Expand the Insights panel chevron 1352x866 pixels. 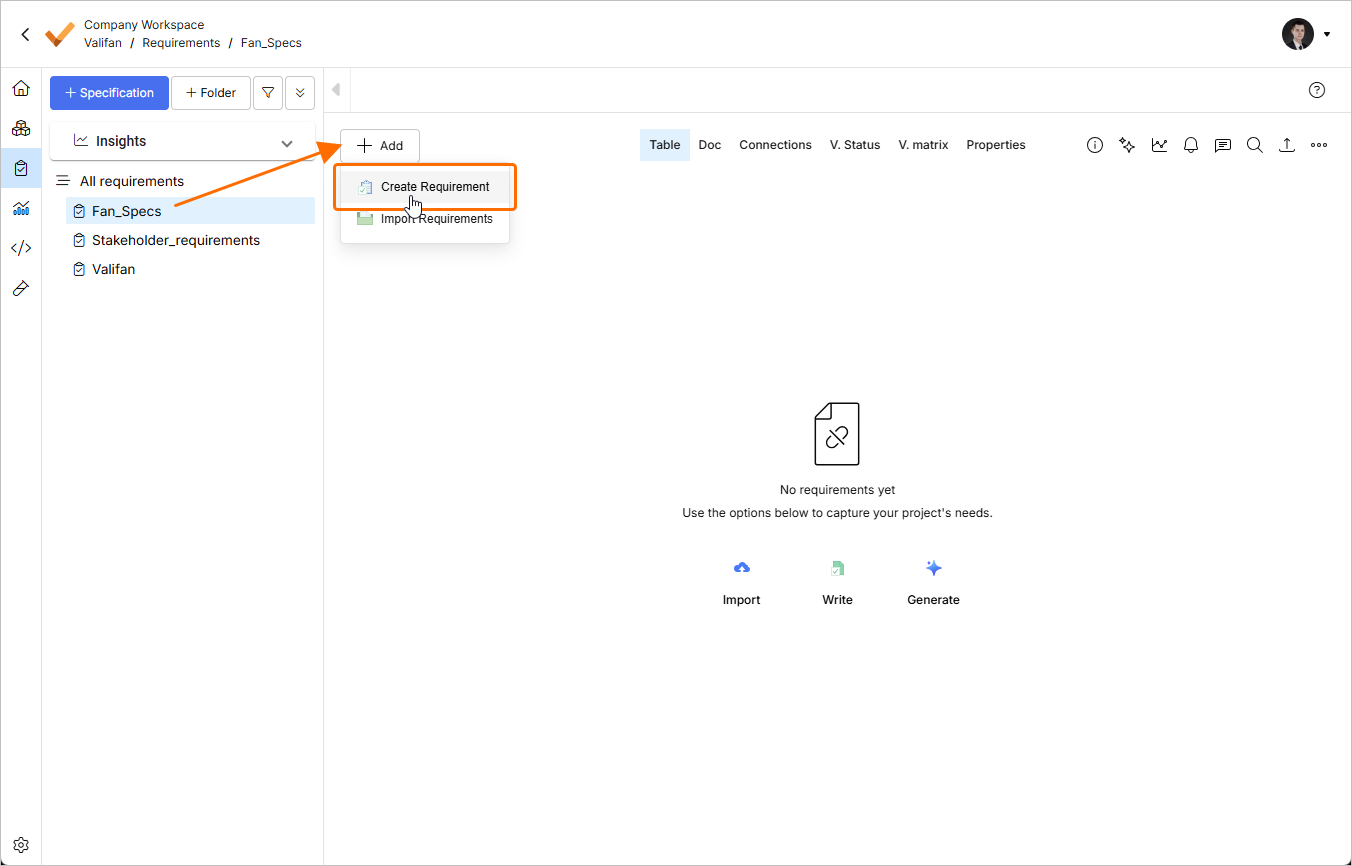(287, 143)
